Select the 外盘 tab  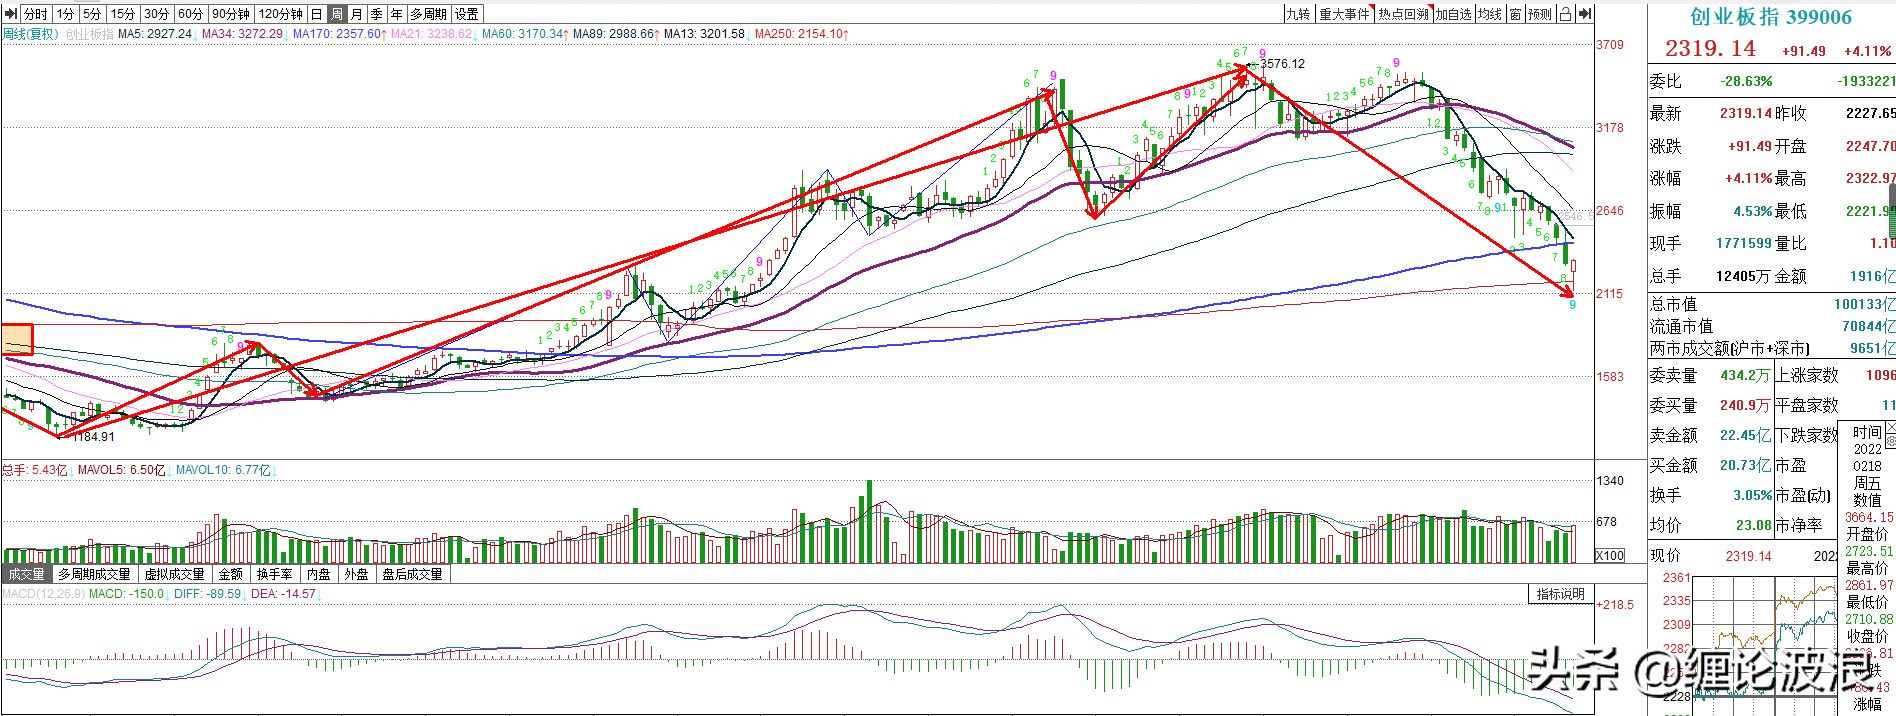coord(356,574)
